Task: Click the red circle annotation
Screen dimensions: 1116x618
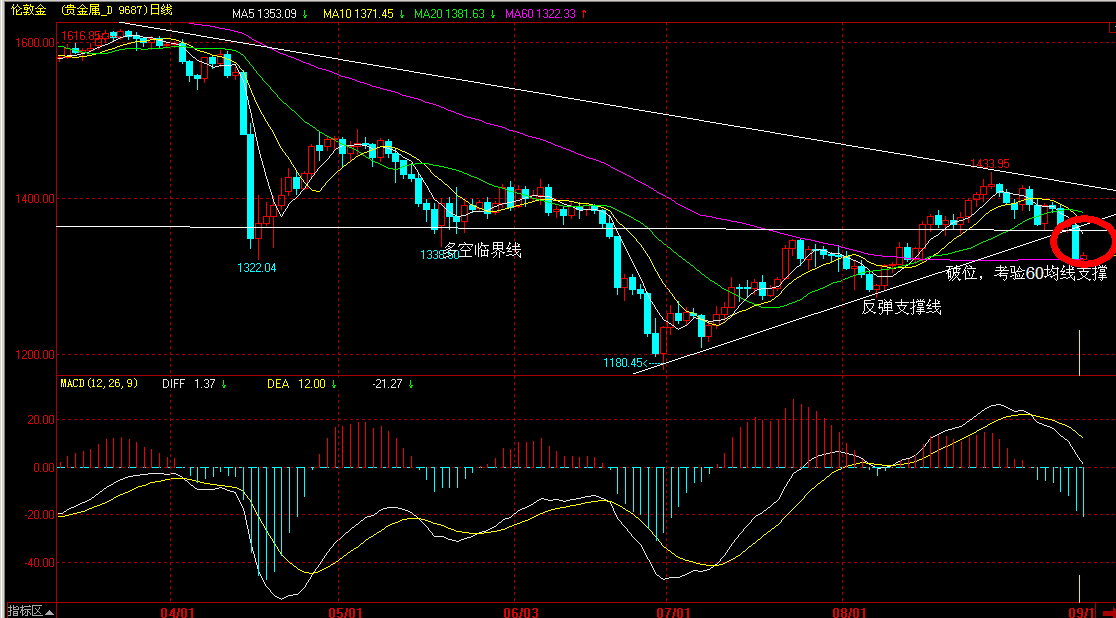Action: pos(1083,240)
